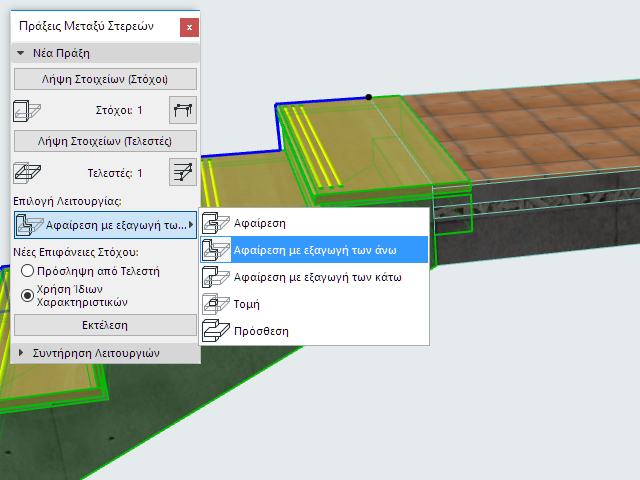This screenshot has width=640, height=480.
Task: Select the Χρήση Ίδιων Χαρακτηριστικών radio button
Action: (27, 296)
